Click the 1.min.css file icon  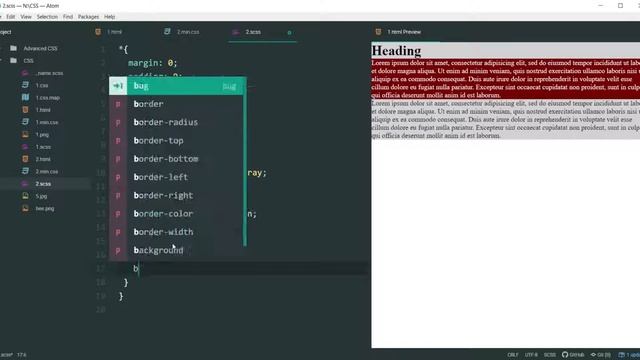[25, 122]
